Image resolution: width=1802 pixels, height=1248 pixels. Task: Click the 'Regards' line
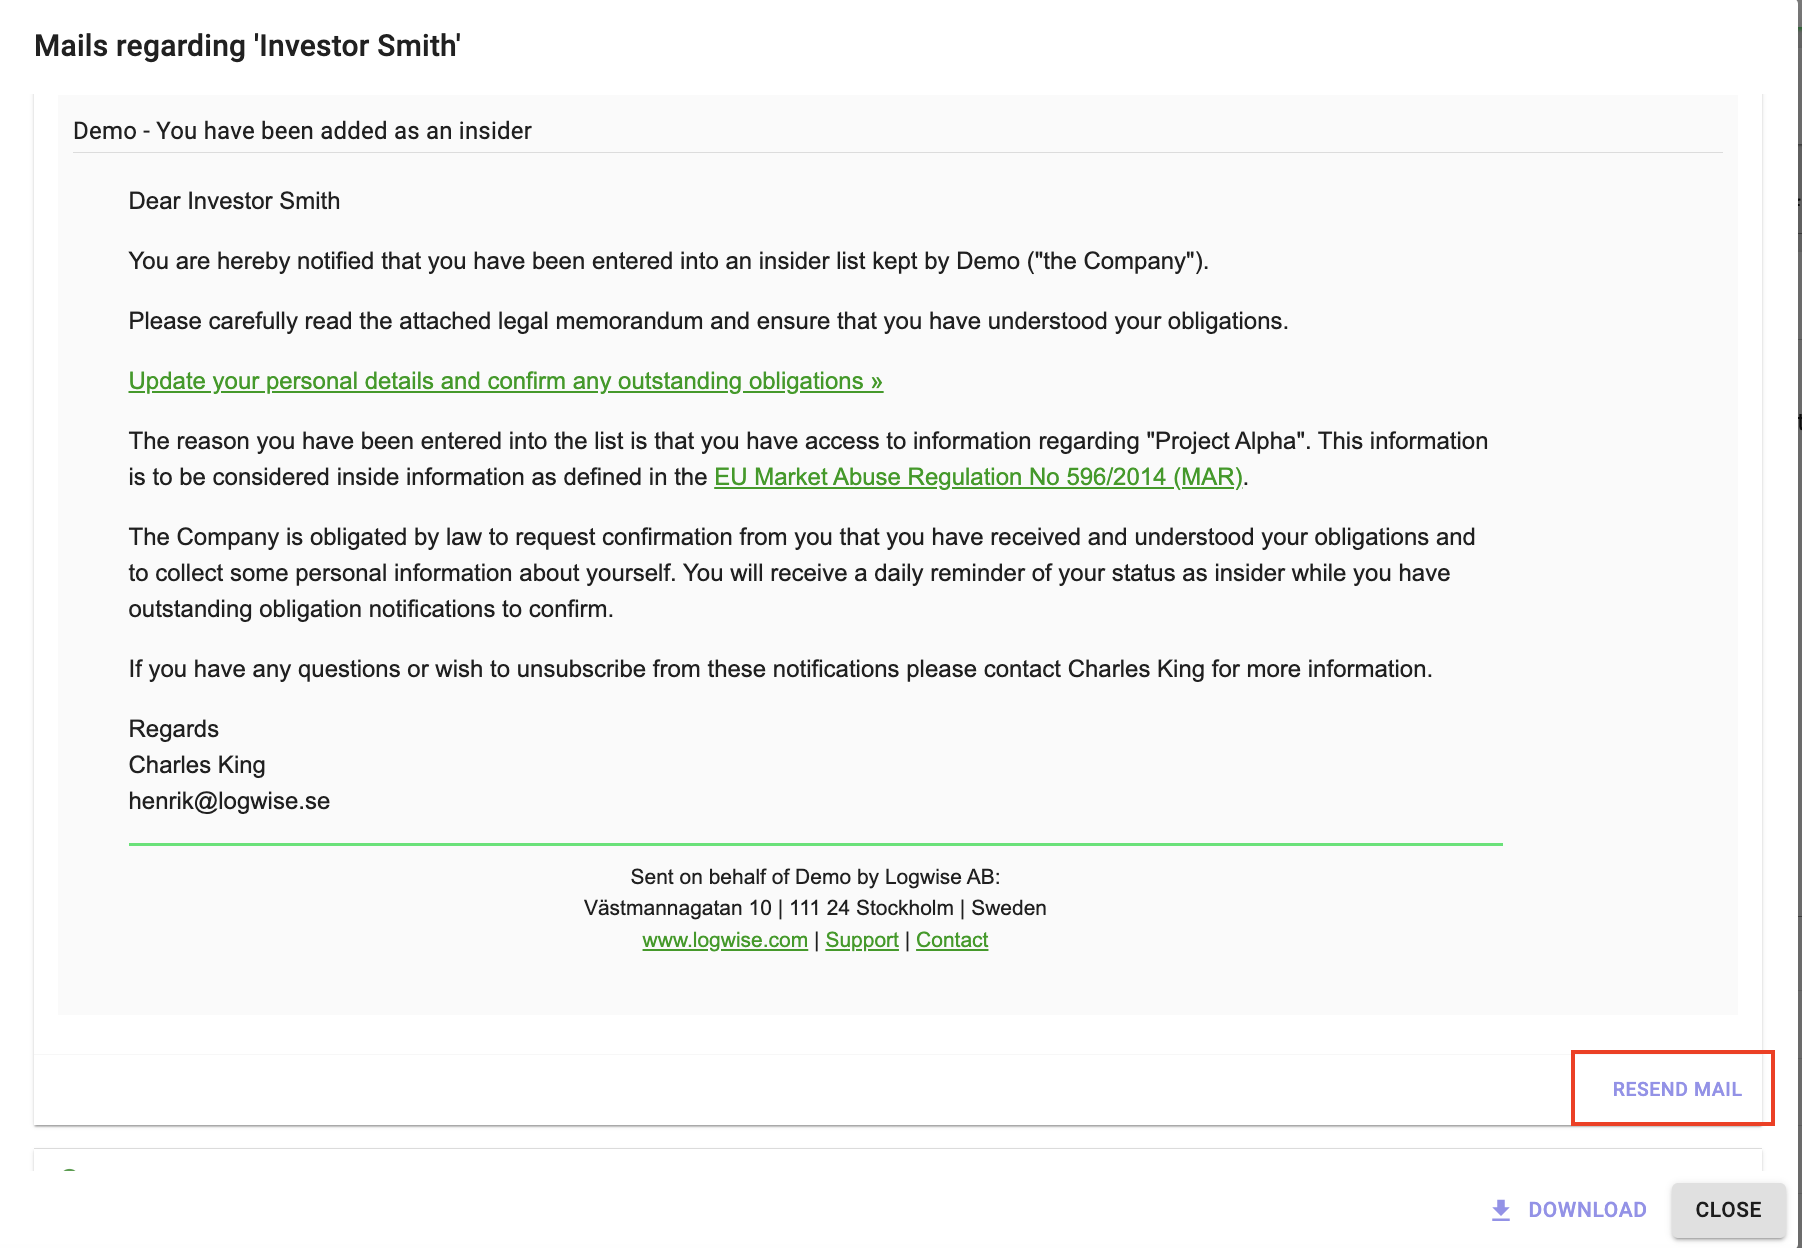tap(174, 729)
